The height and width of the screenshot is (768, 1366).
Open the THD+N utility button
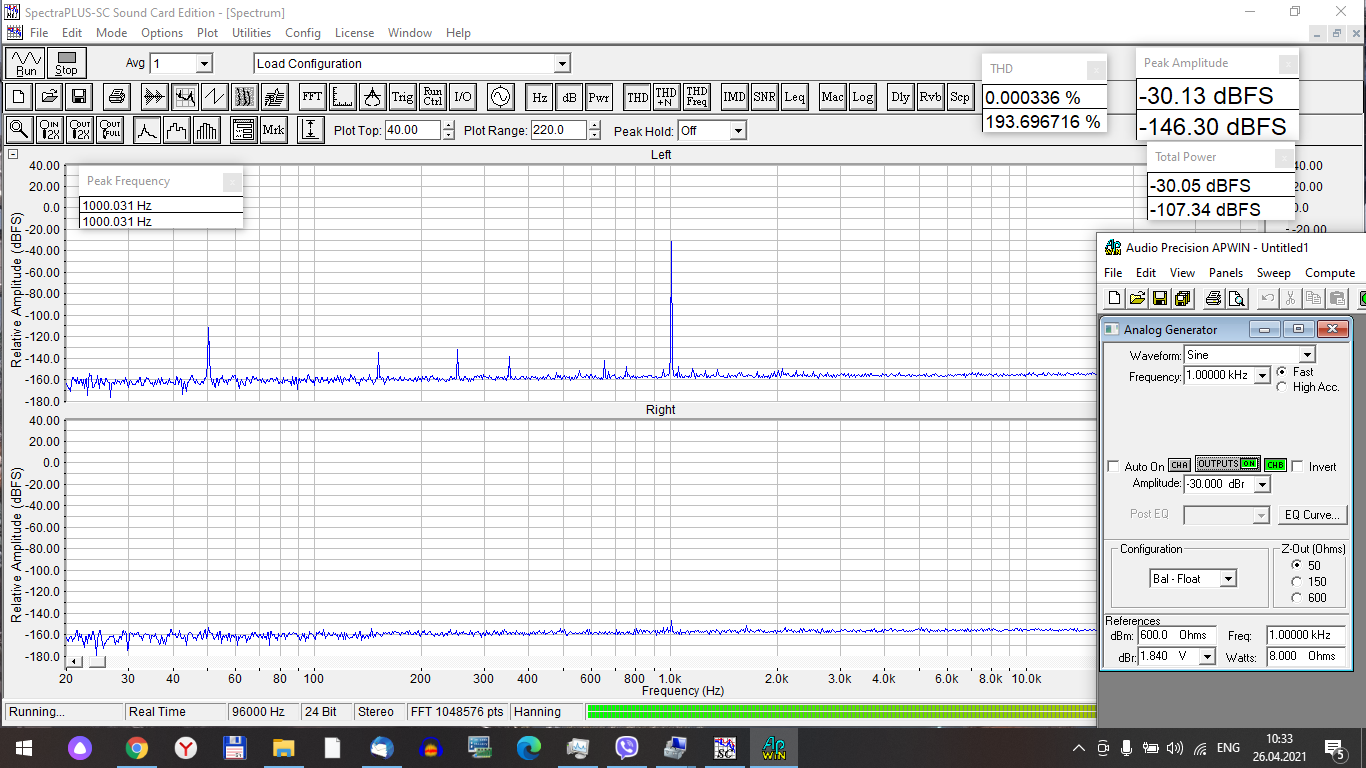[x=667, y=97]
